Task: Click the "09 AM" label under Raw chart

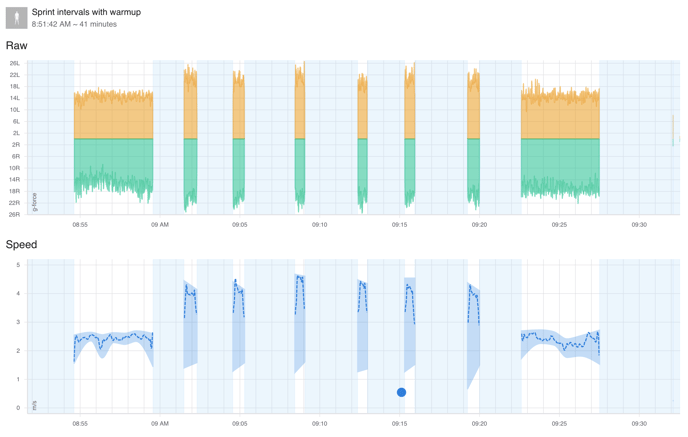Action: pyautogui.click(x=160, y=225)
